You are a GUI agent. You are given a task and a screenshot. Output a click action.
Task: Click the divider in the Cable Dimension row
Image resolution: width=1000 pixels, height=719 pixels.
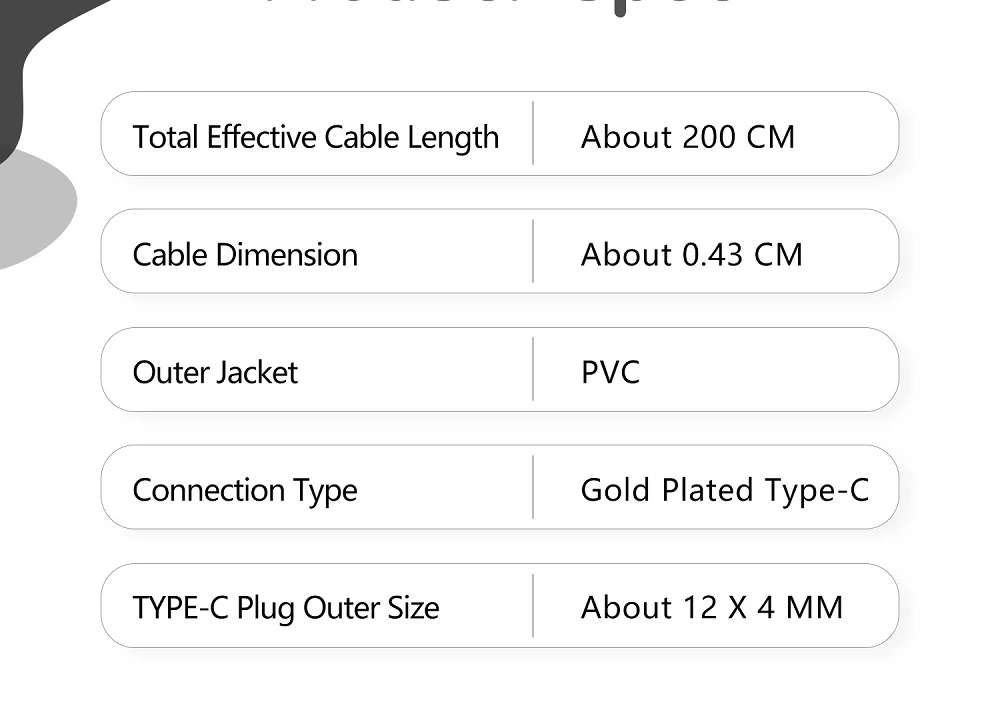click(x=533, y=251)
